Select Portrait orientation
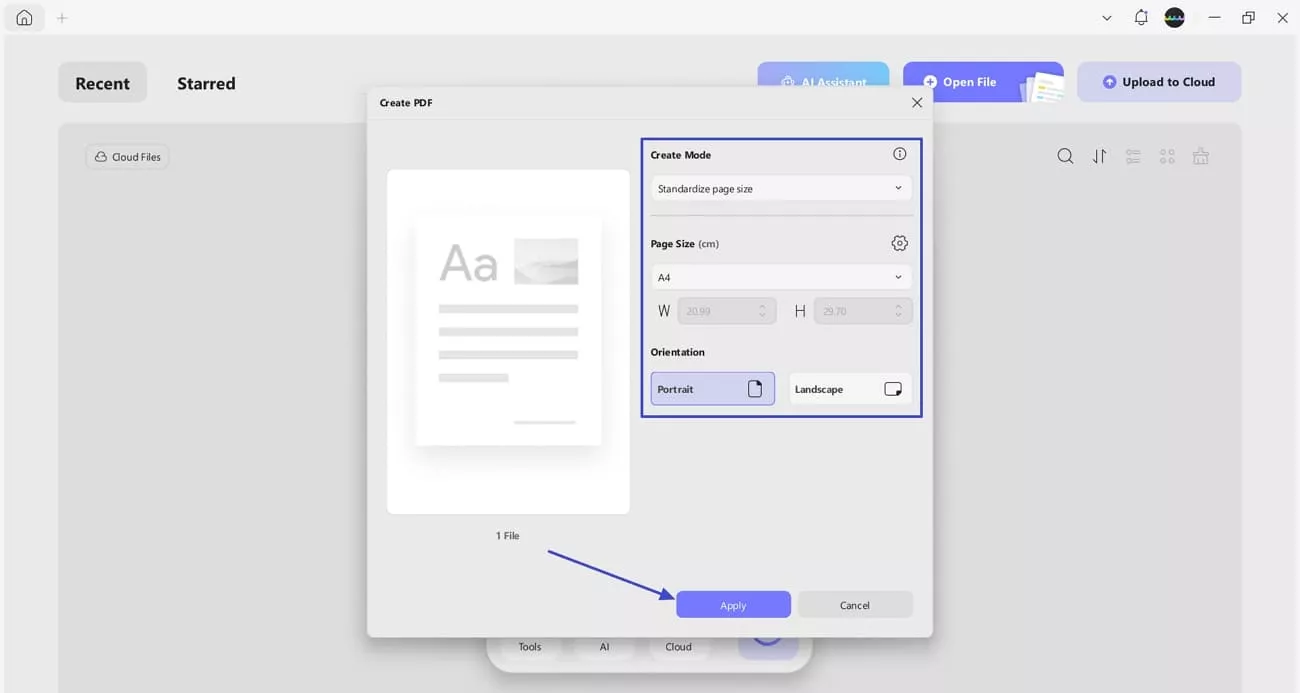The image size is (1300, 693). click(x=712, y=388)
